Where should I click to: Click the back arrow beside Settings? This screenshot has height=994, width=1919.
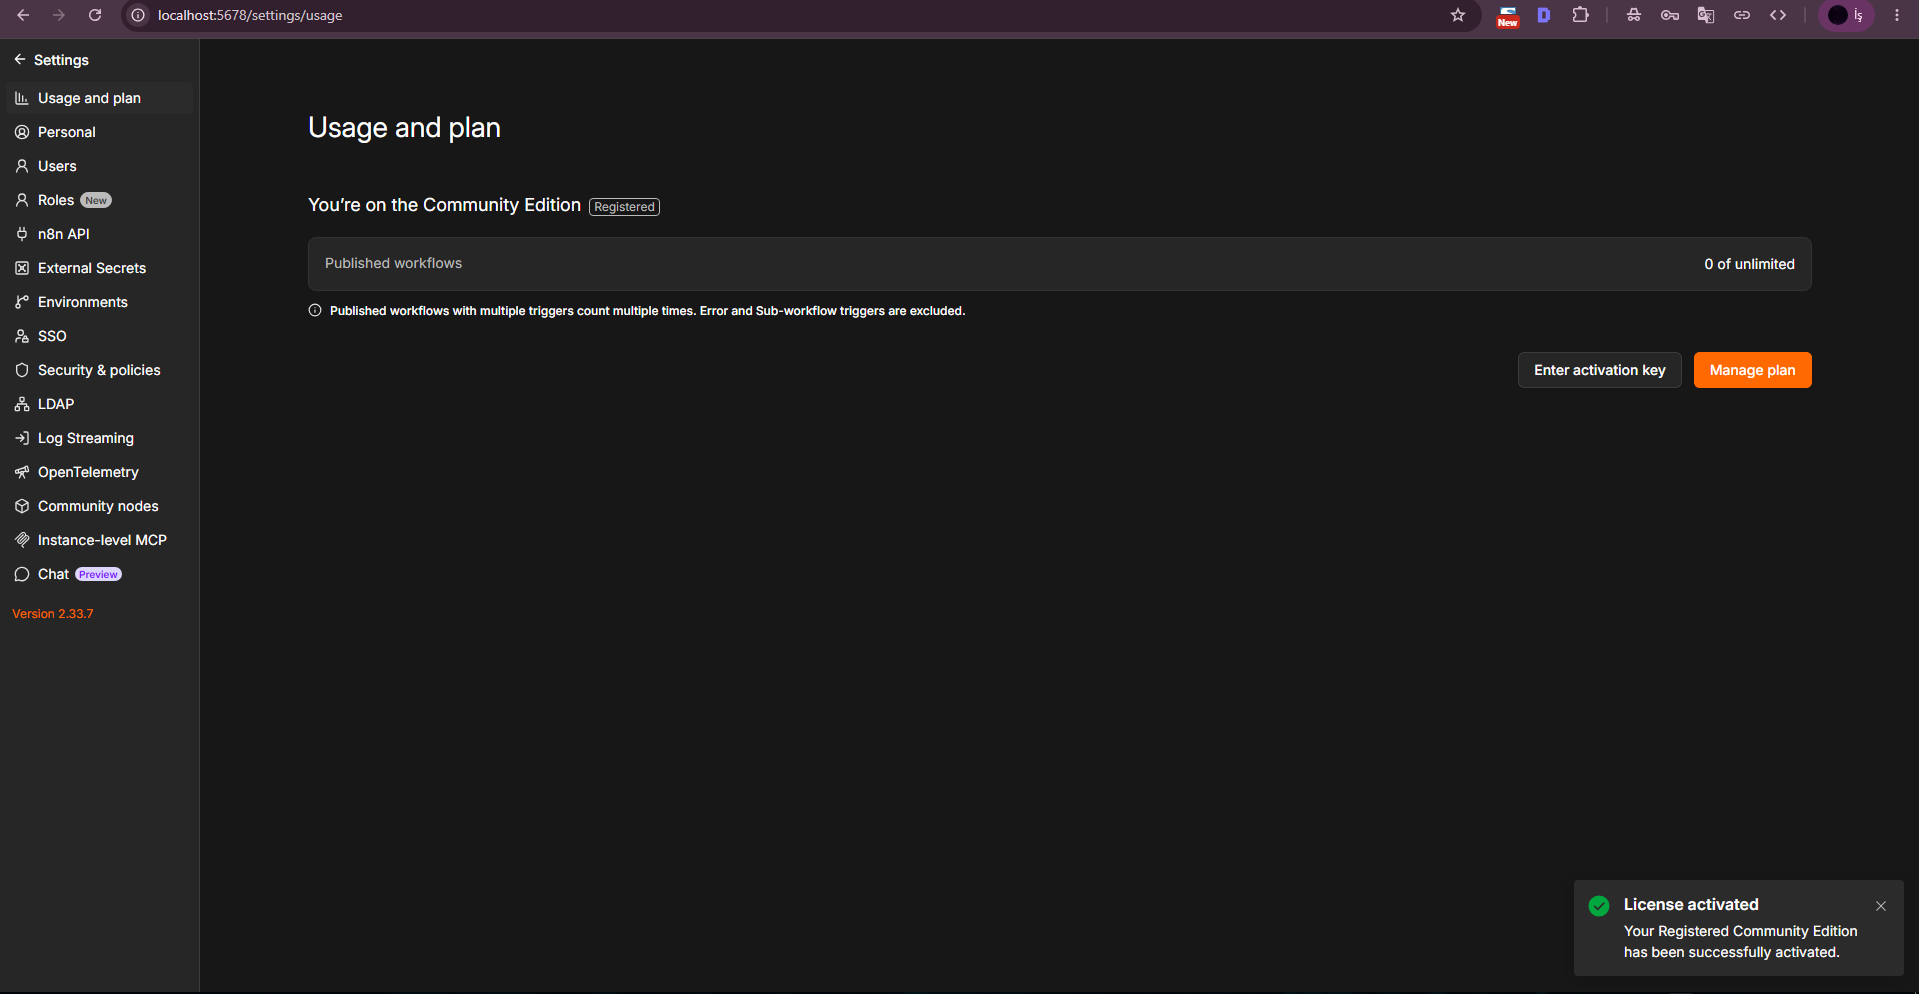20,60
